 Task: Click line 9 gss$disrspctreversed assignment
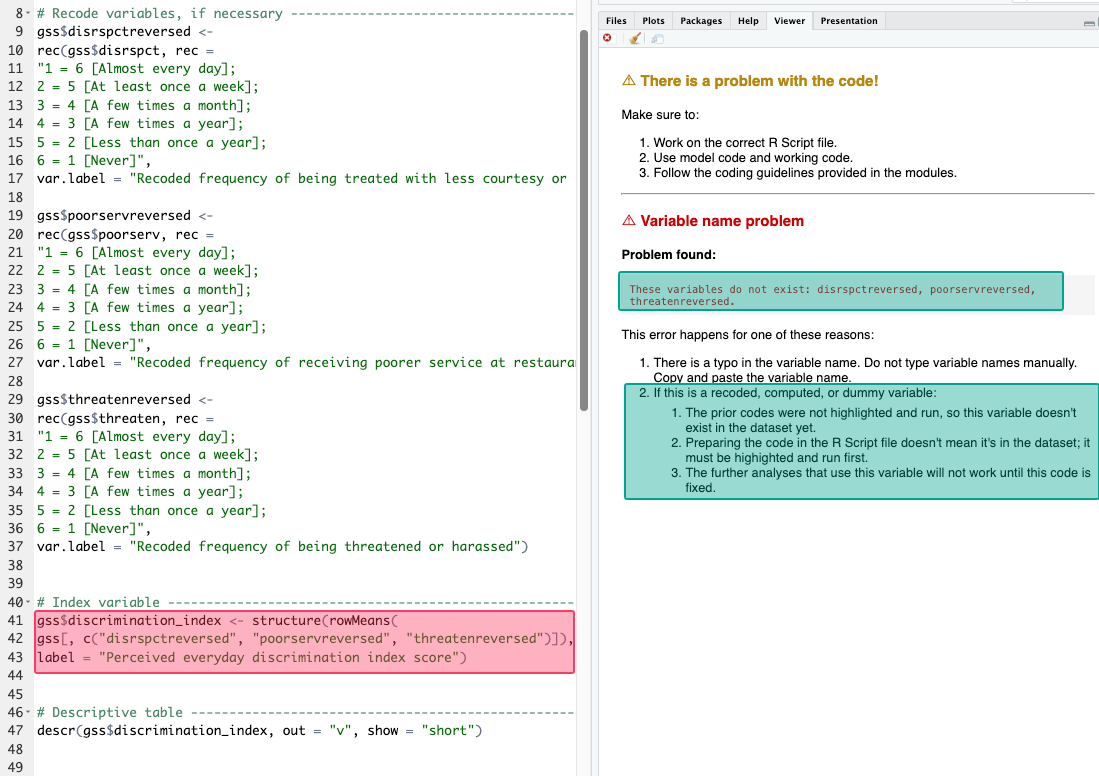[125, 32]
